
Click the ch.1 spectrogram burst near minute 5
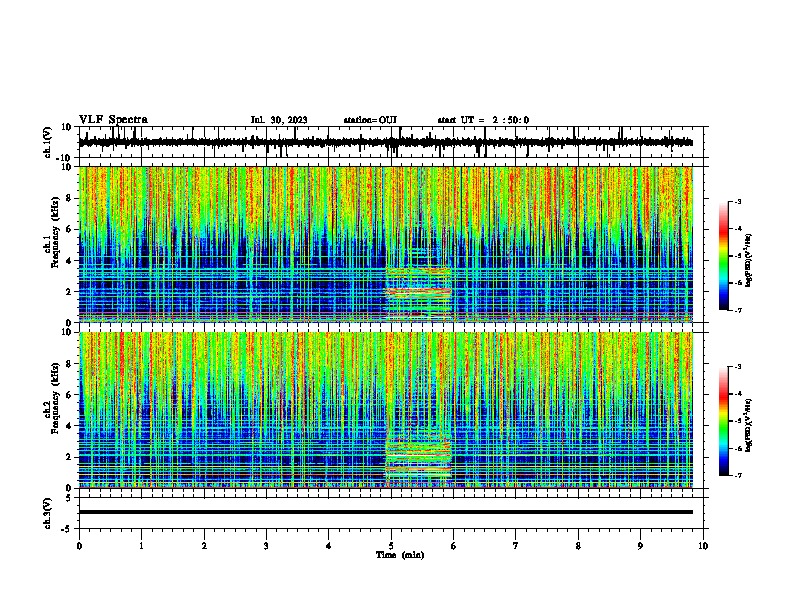click(418, 293)
